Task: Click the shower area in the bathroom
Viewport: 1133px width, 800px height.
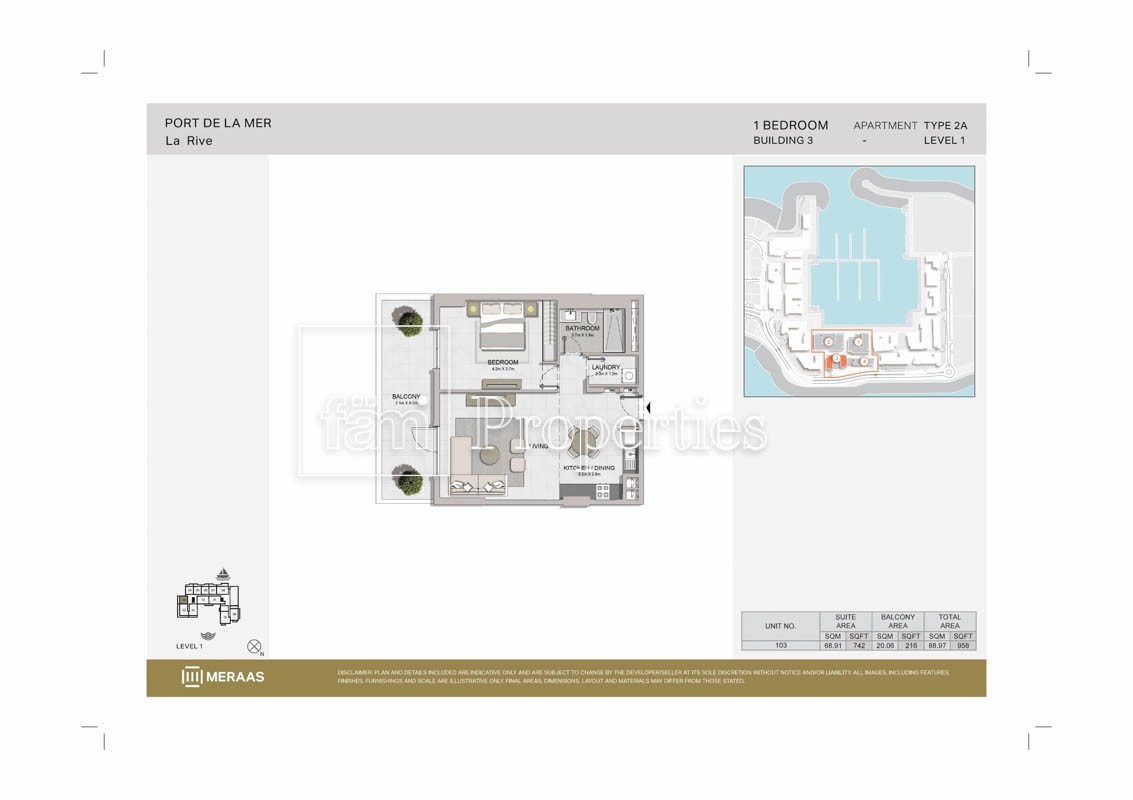Action: pos(616,330)
